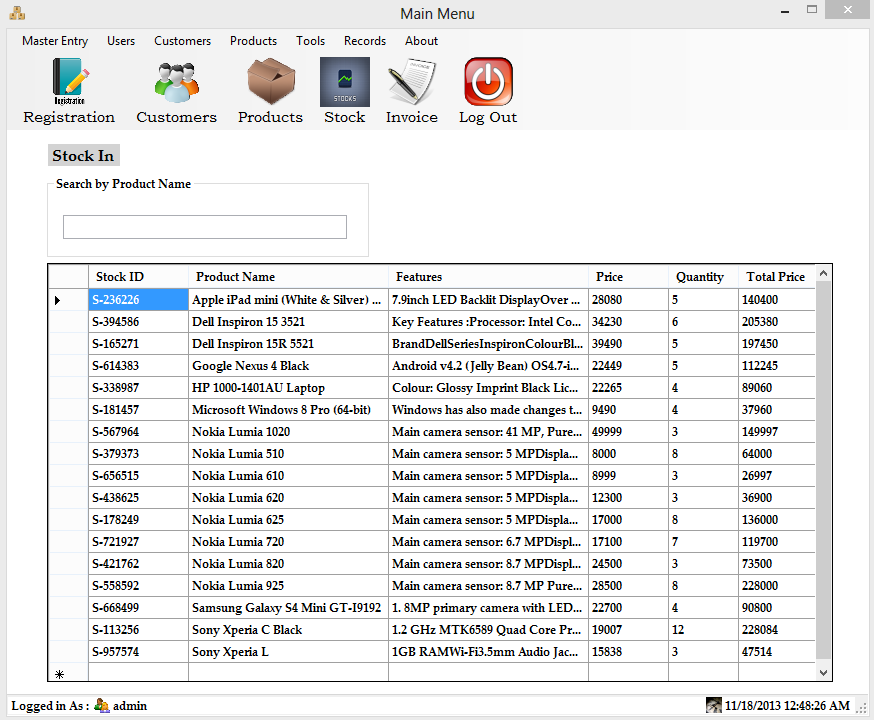This screenshot has width=874, height=720.
Task: Select the Nokia Lumia 510 cell
Action: click(x=288, y=454)
